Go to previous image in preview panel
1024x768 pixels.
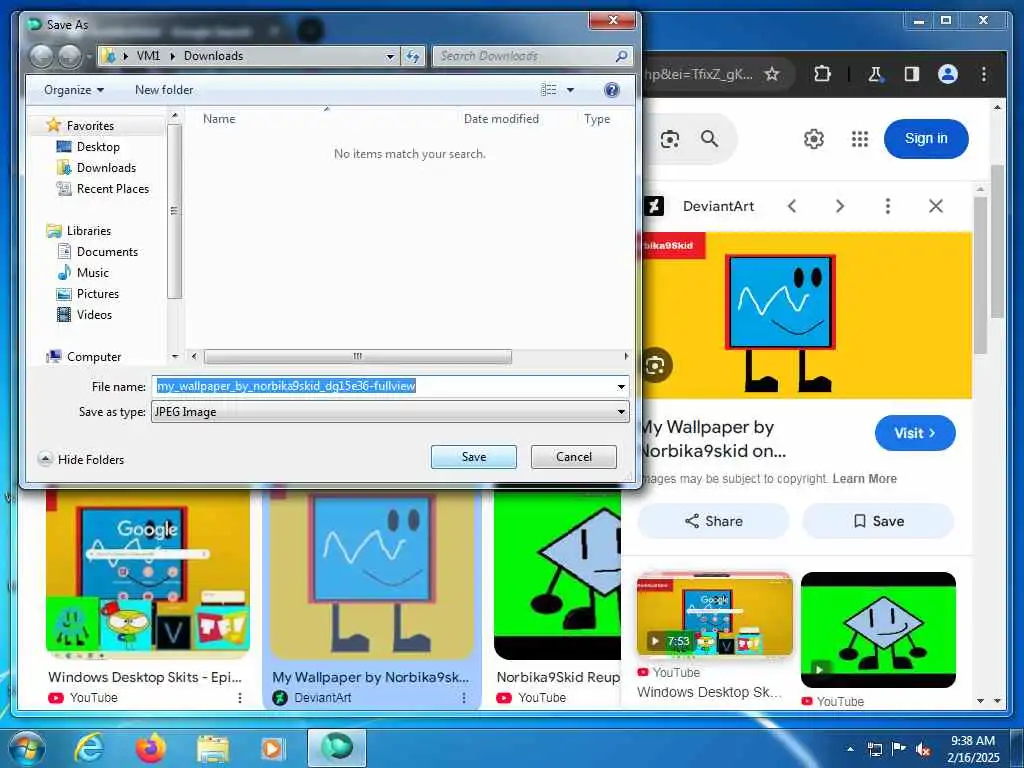[792, 206]
